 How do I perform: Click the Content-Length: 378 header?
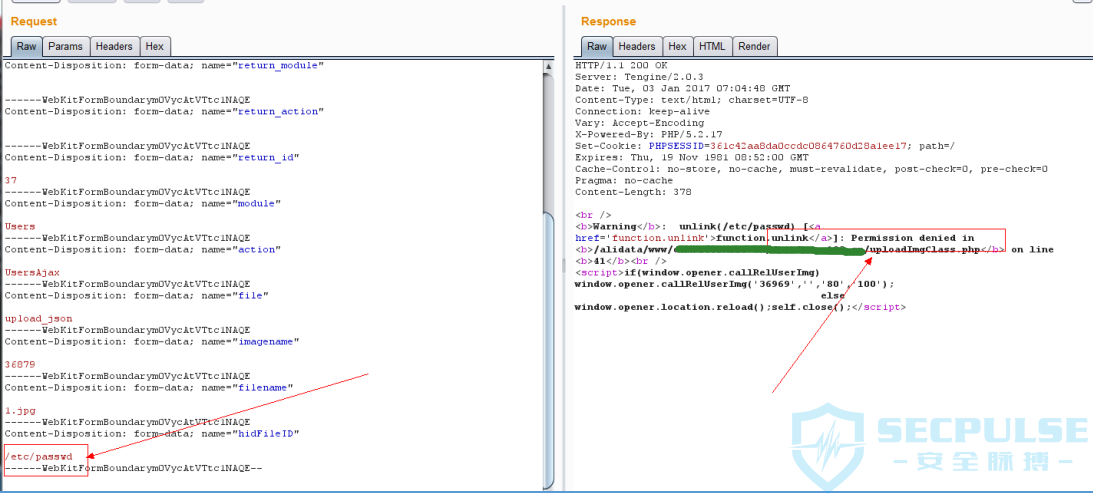[x=633, y=192]
